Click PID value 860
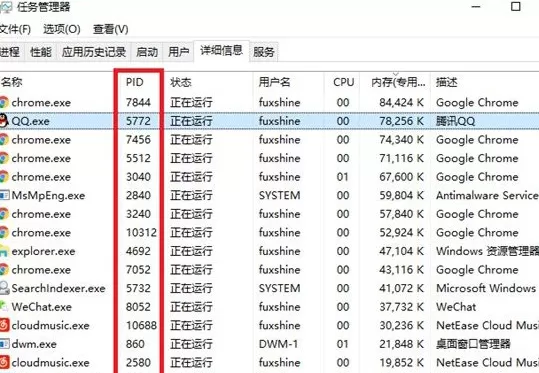 (135, 344)
